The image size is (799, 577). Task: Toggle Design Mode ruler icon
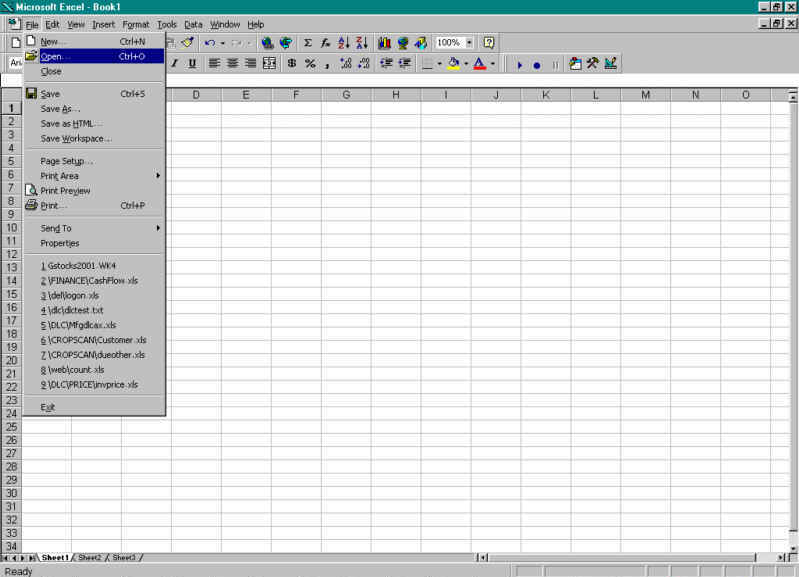(x=610, y=64)
